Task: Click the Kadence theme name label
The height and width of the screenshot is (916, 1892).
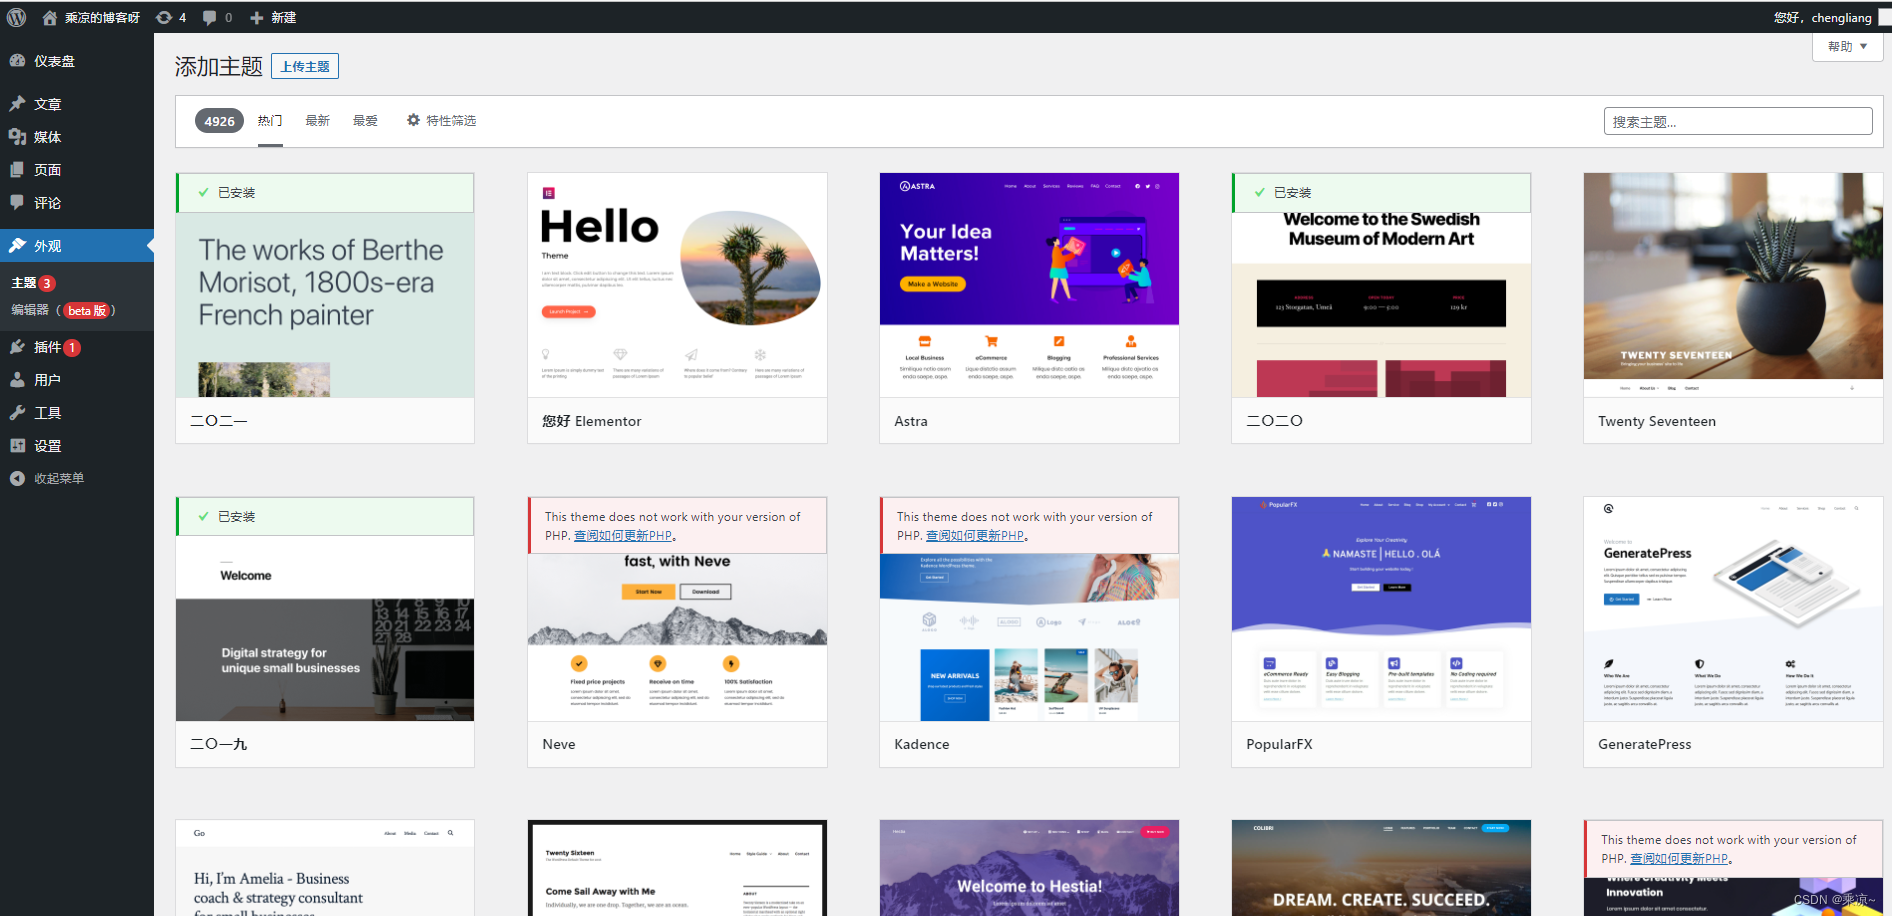Action: [922, 744]
